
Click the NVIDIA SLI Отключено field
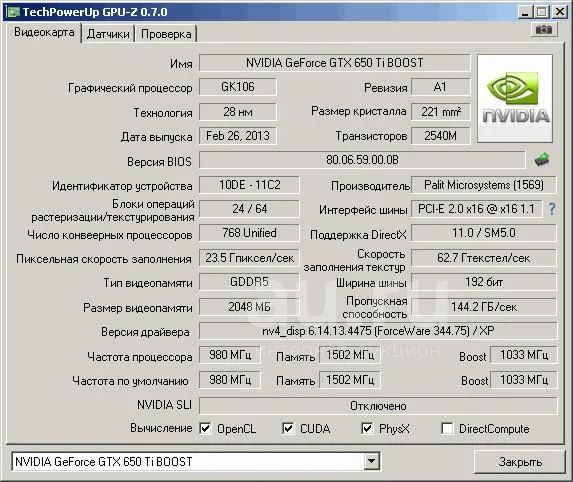coord(378,406)
